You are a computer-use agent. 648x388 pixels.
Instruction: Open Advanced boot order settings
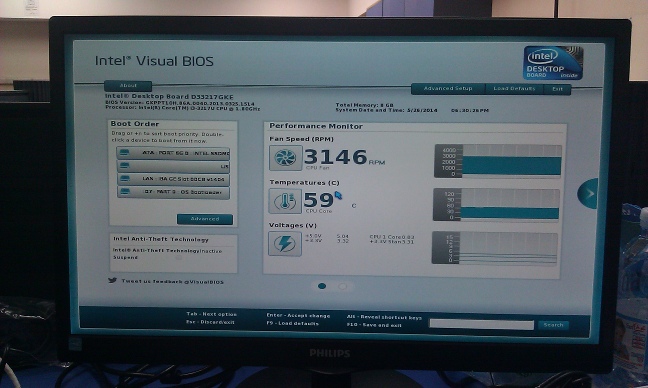point(205,219)
